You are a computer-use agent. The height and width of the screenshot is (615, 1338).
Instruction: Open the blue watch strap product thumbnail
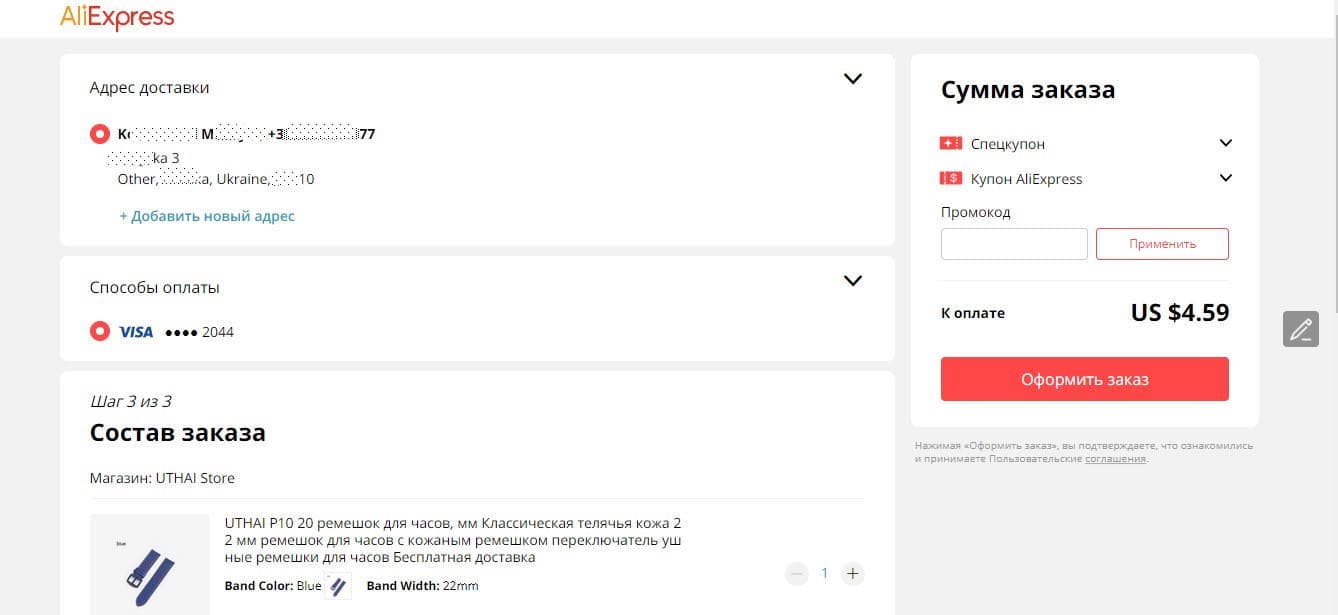(150, 565)
